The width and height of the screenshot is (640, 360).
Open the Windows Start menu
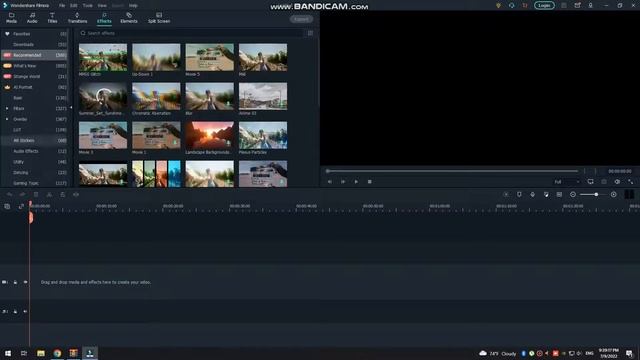[8, 353]
